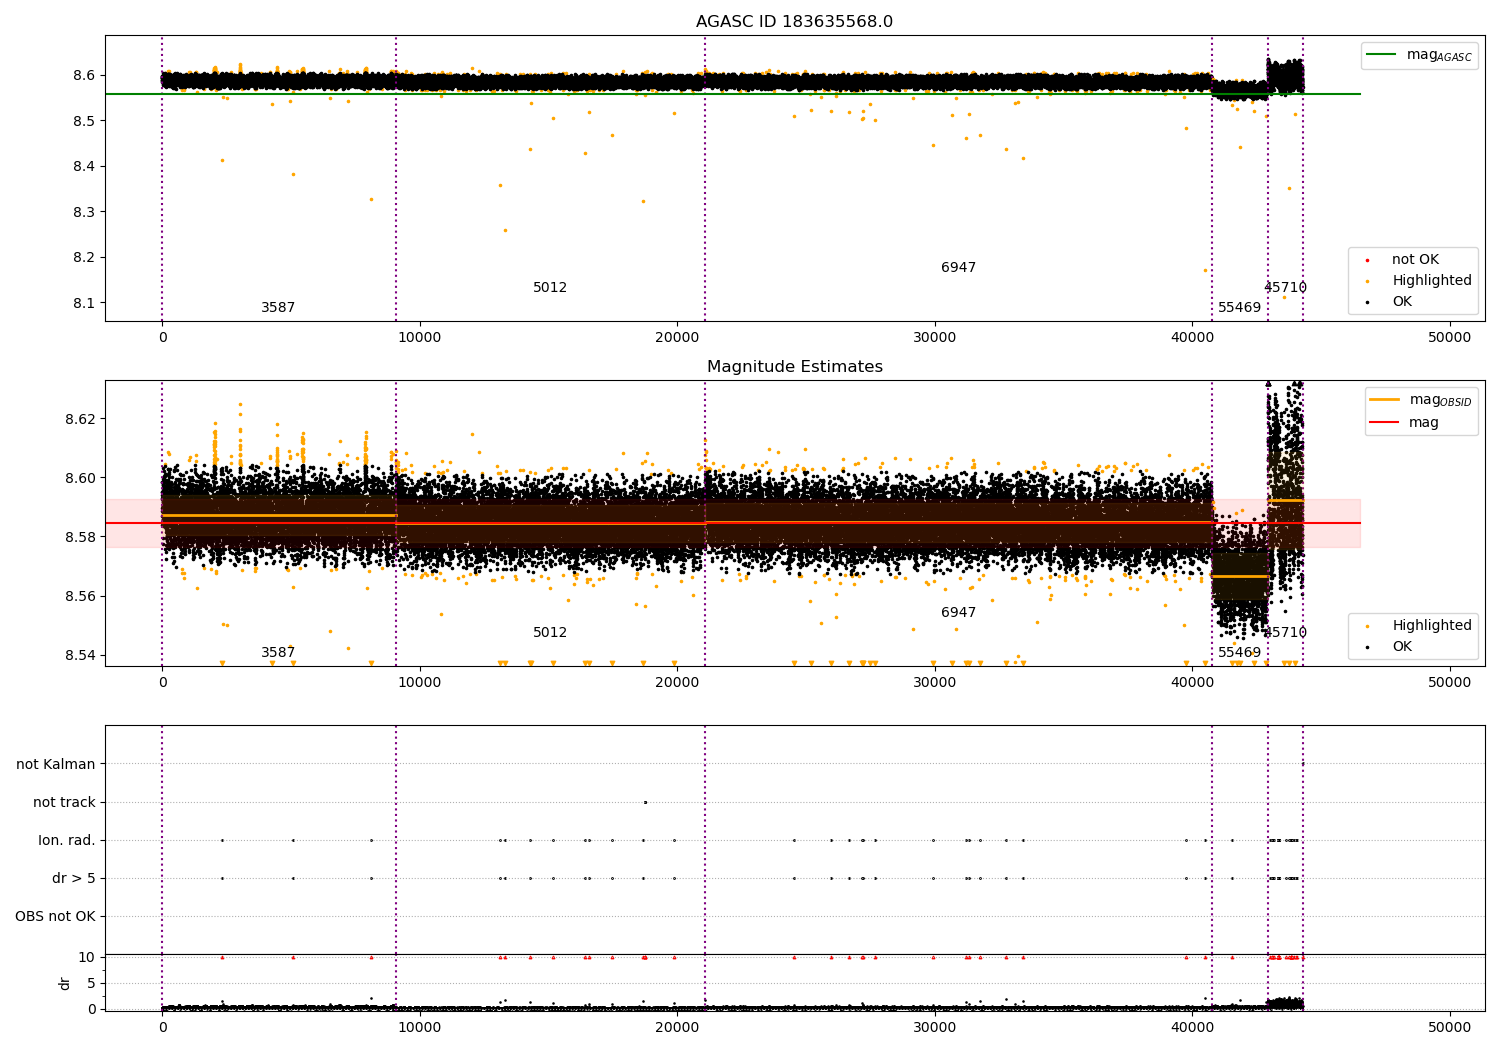Click obsid label 3587 in top panel

click(278, 308)
